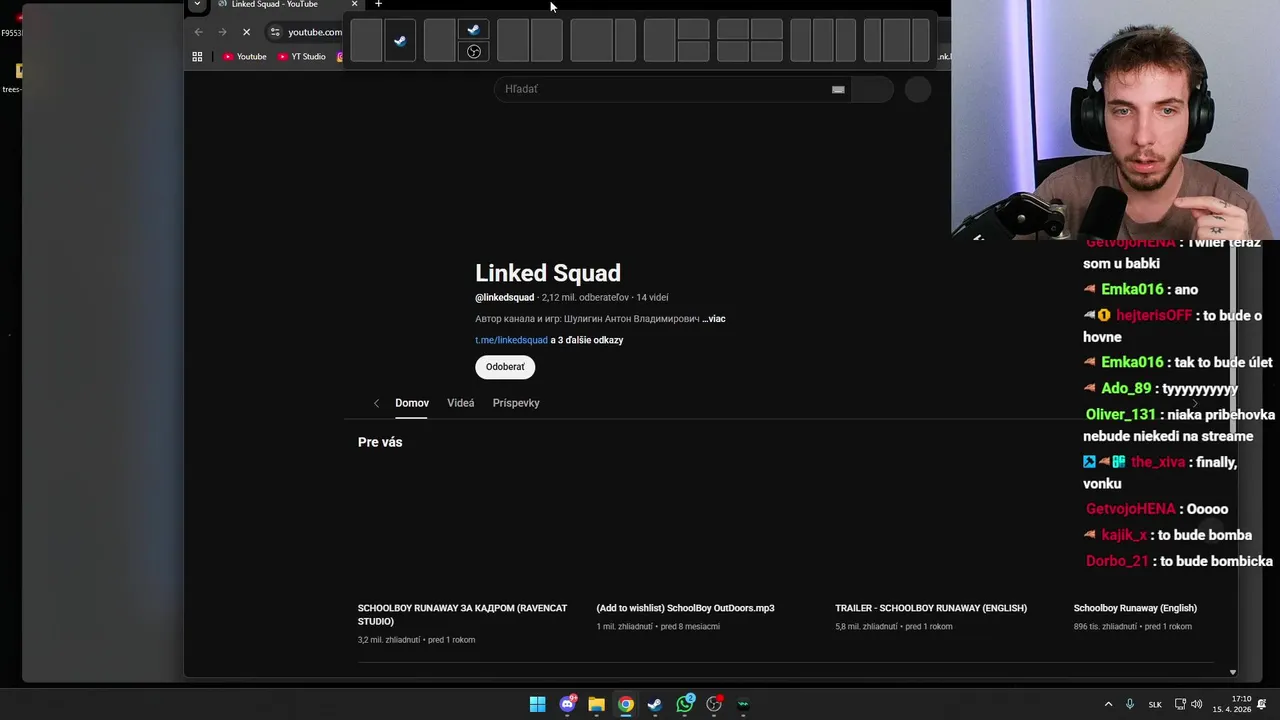1280x720 pixels.
Task: Show hidden tray icons chevron
Action: click(1108, 704)
